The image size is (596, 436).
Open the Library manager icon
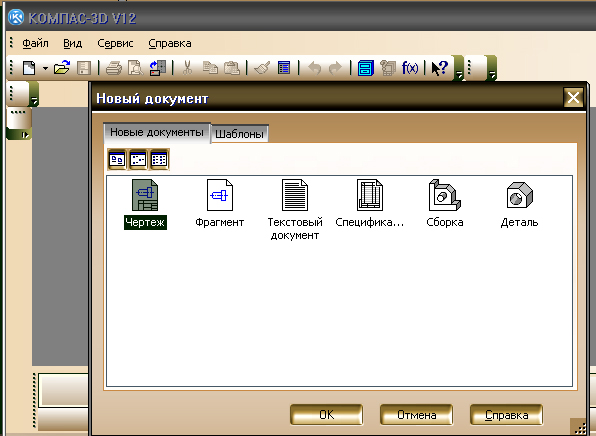(366, 68)
